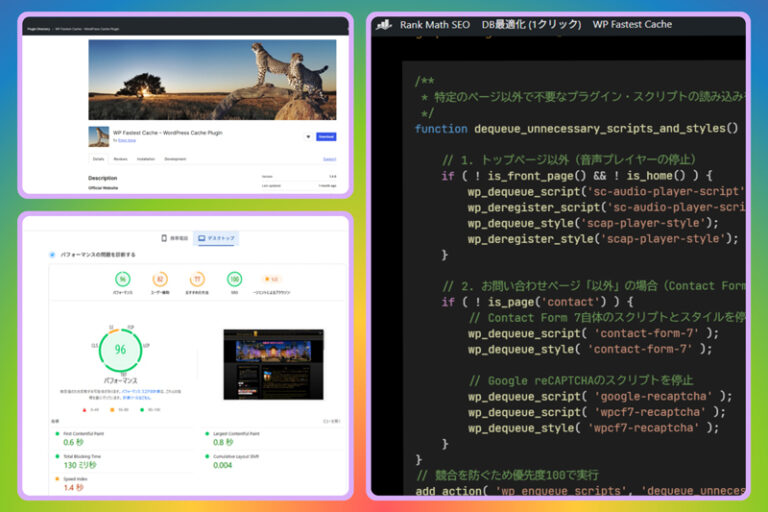Click the blue Download button
Screen dimensions: 768x512
(326, 137)
